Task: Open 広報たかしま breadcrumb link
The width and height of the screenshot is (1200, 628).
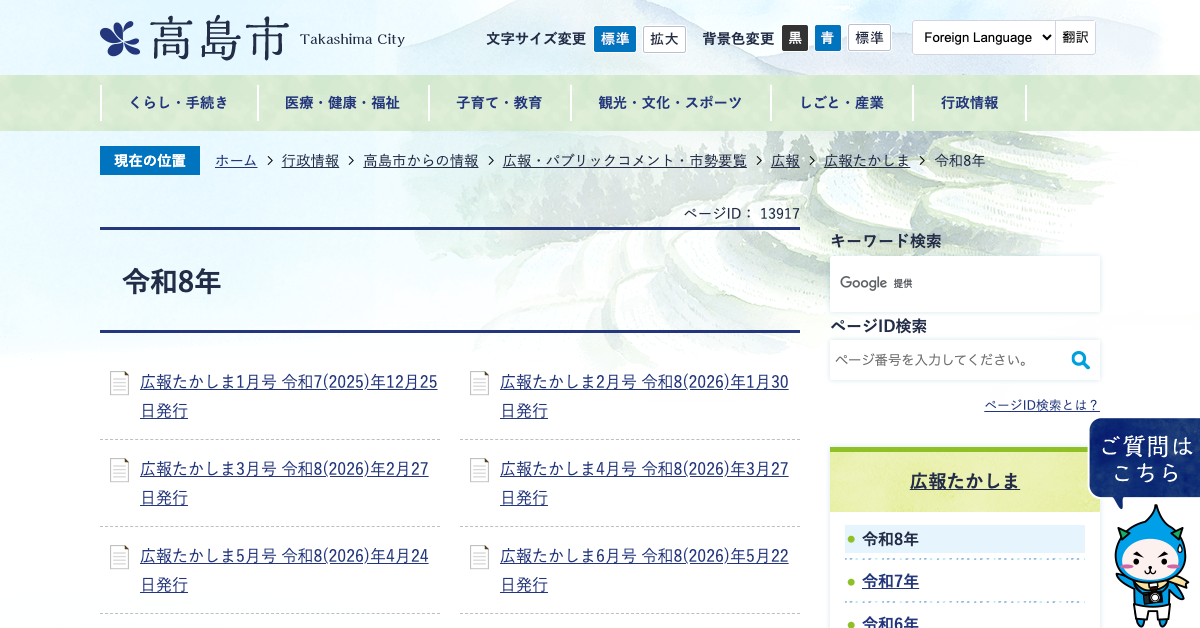Action: point(867,161)
